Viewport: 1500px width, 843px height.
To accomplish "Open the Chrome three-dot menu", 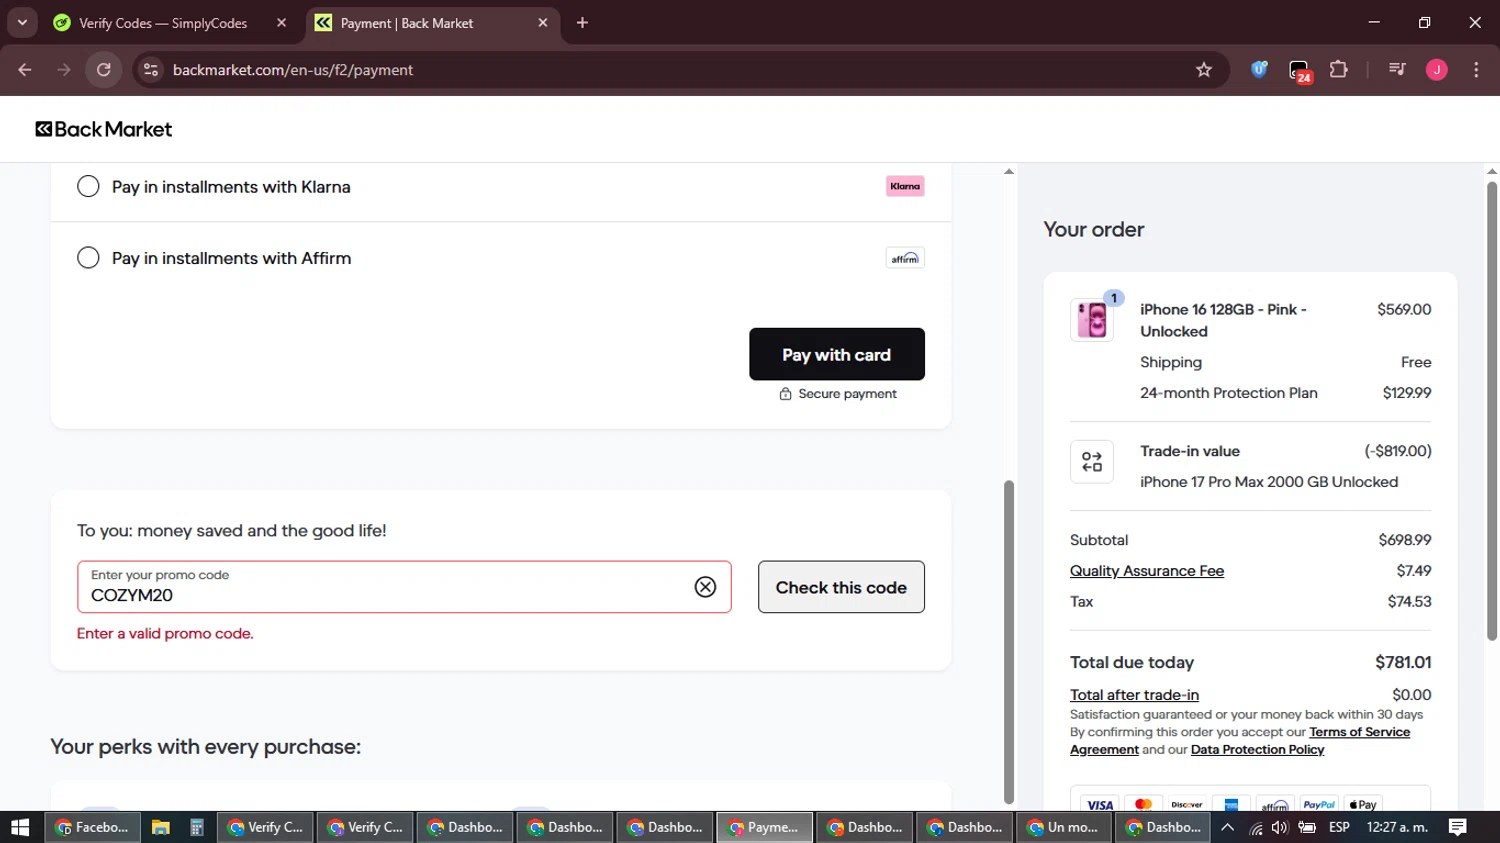I will [x=1476, y=70].
